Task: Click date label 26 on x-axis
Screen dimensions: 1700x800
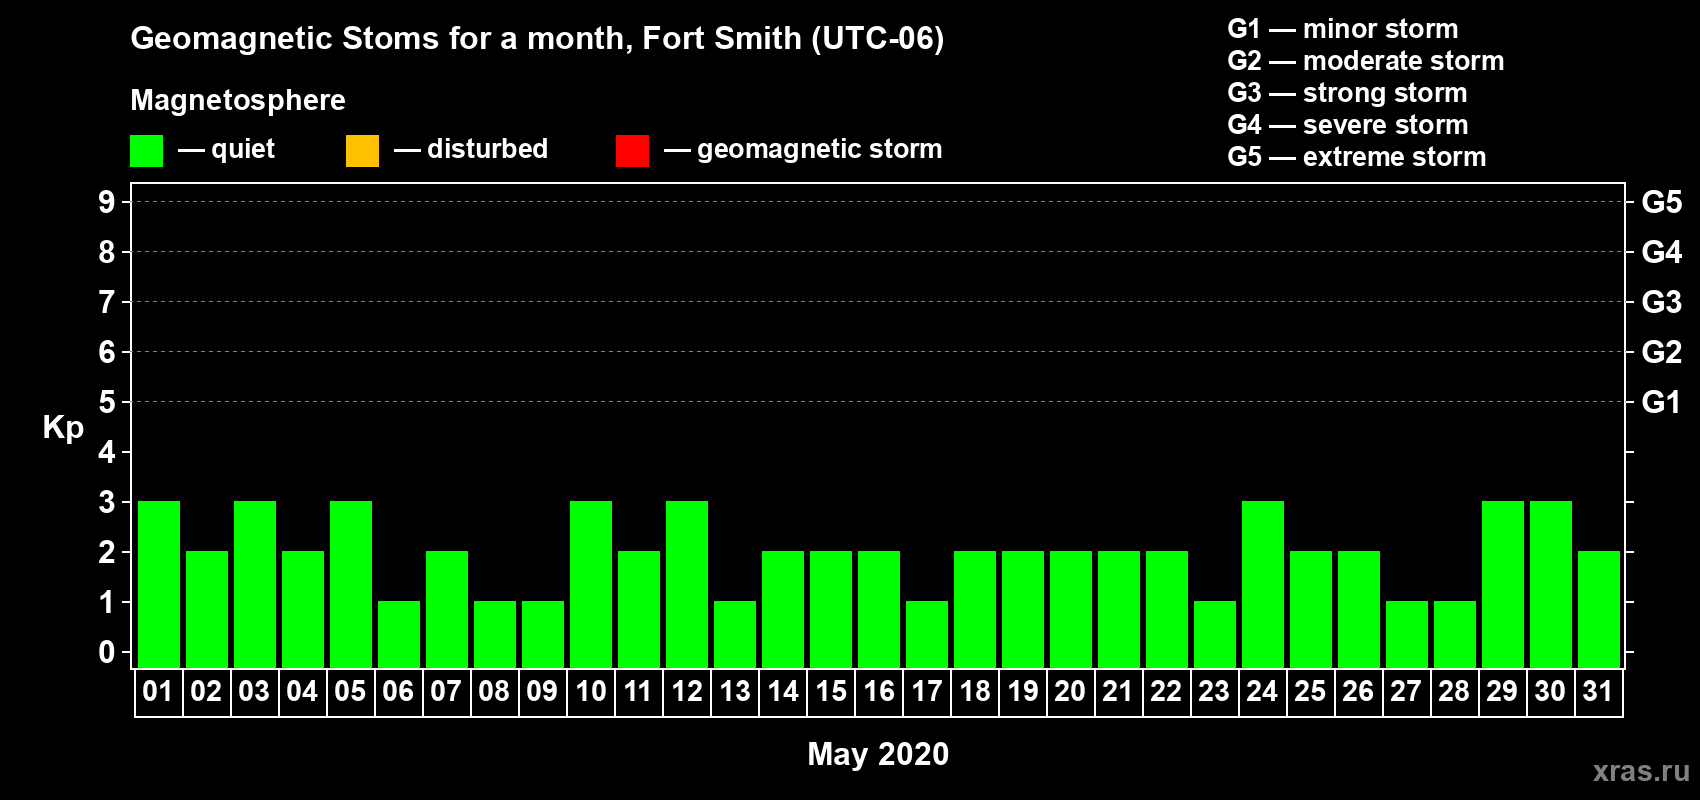Action: click(1358, 692)
